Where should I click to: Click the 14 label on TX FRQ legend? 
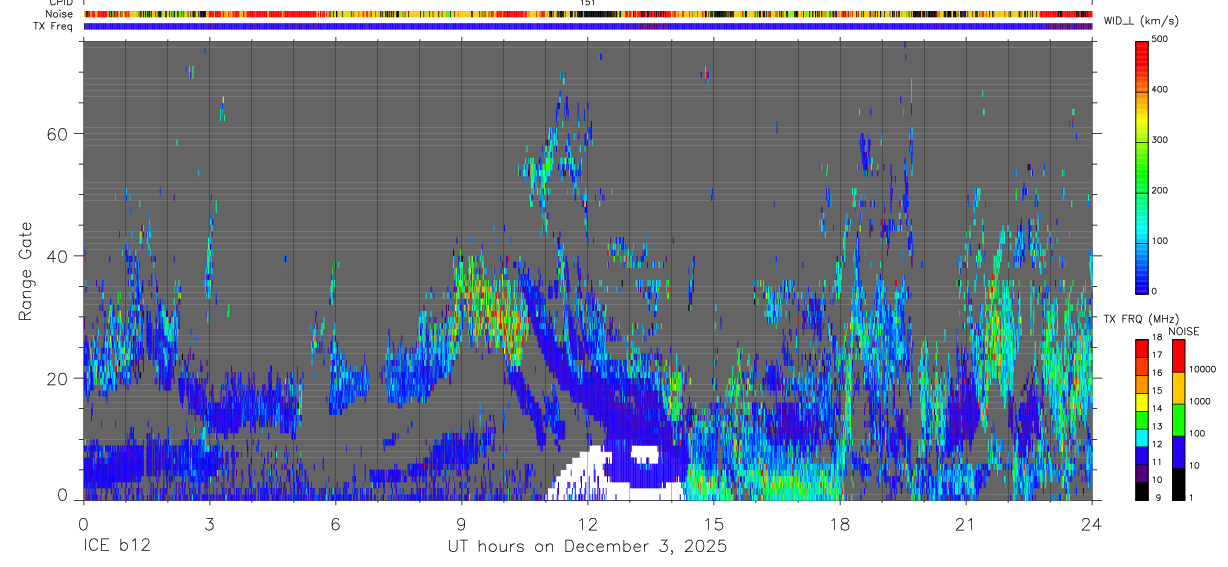pos(1157,408)
